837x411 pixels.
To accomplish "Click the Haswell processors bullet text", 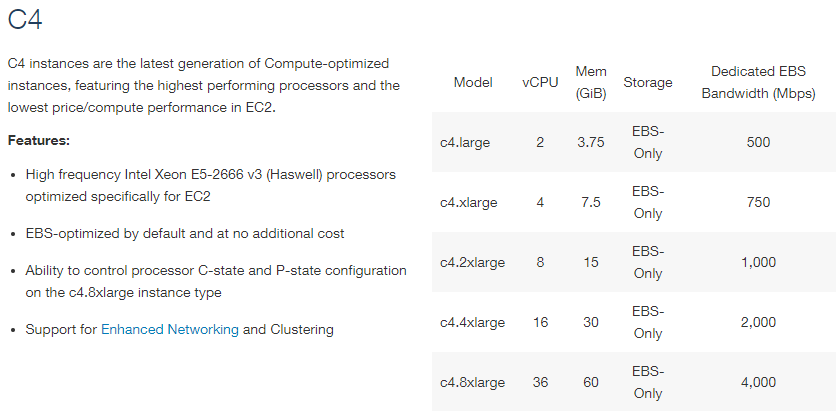I will click(x=211, y=186).
